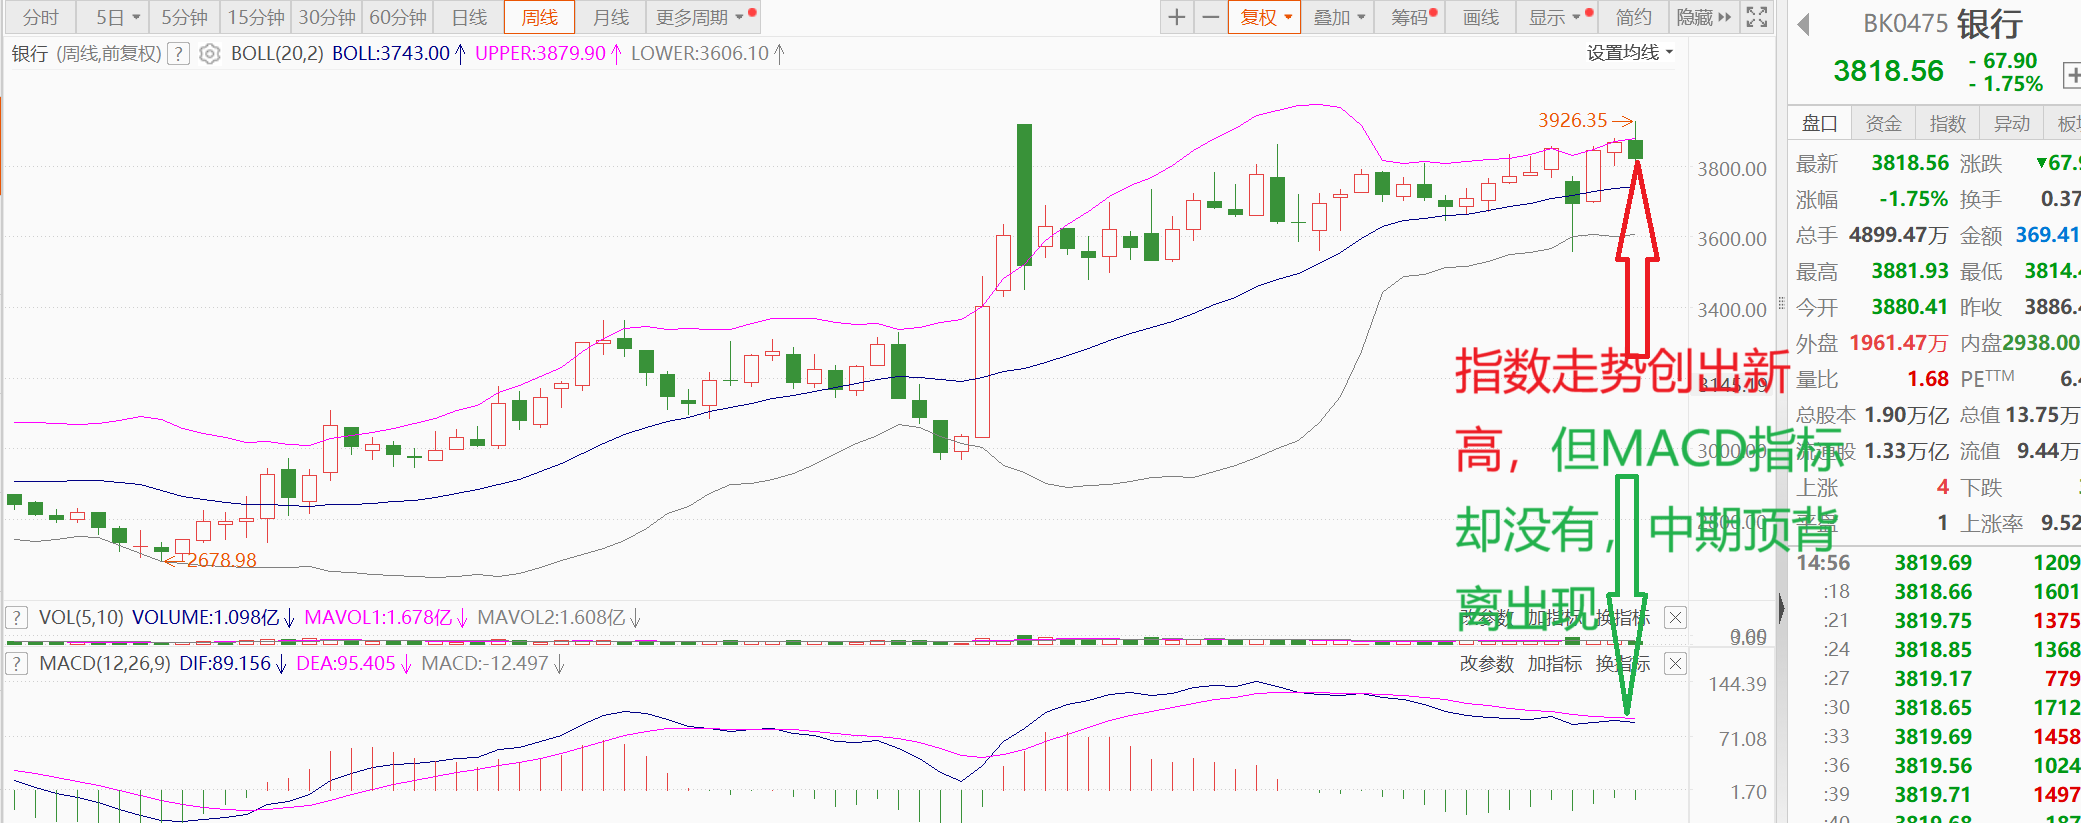Click the 2678.98 low price label
Viewport: 2081px width, 823px height.
pos(222,560)
